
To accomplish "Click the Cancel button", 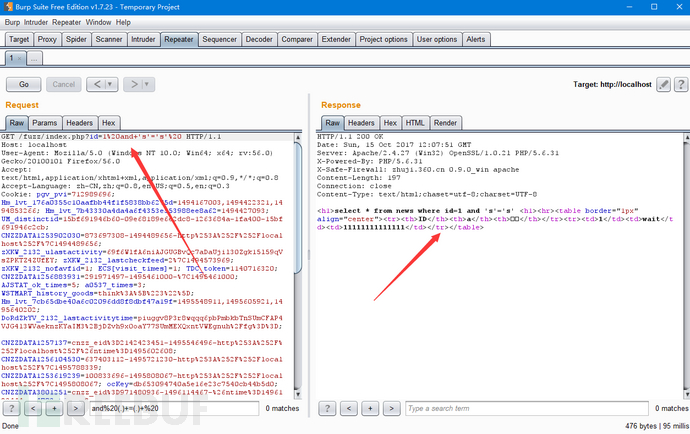I will pos(64,84).
